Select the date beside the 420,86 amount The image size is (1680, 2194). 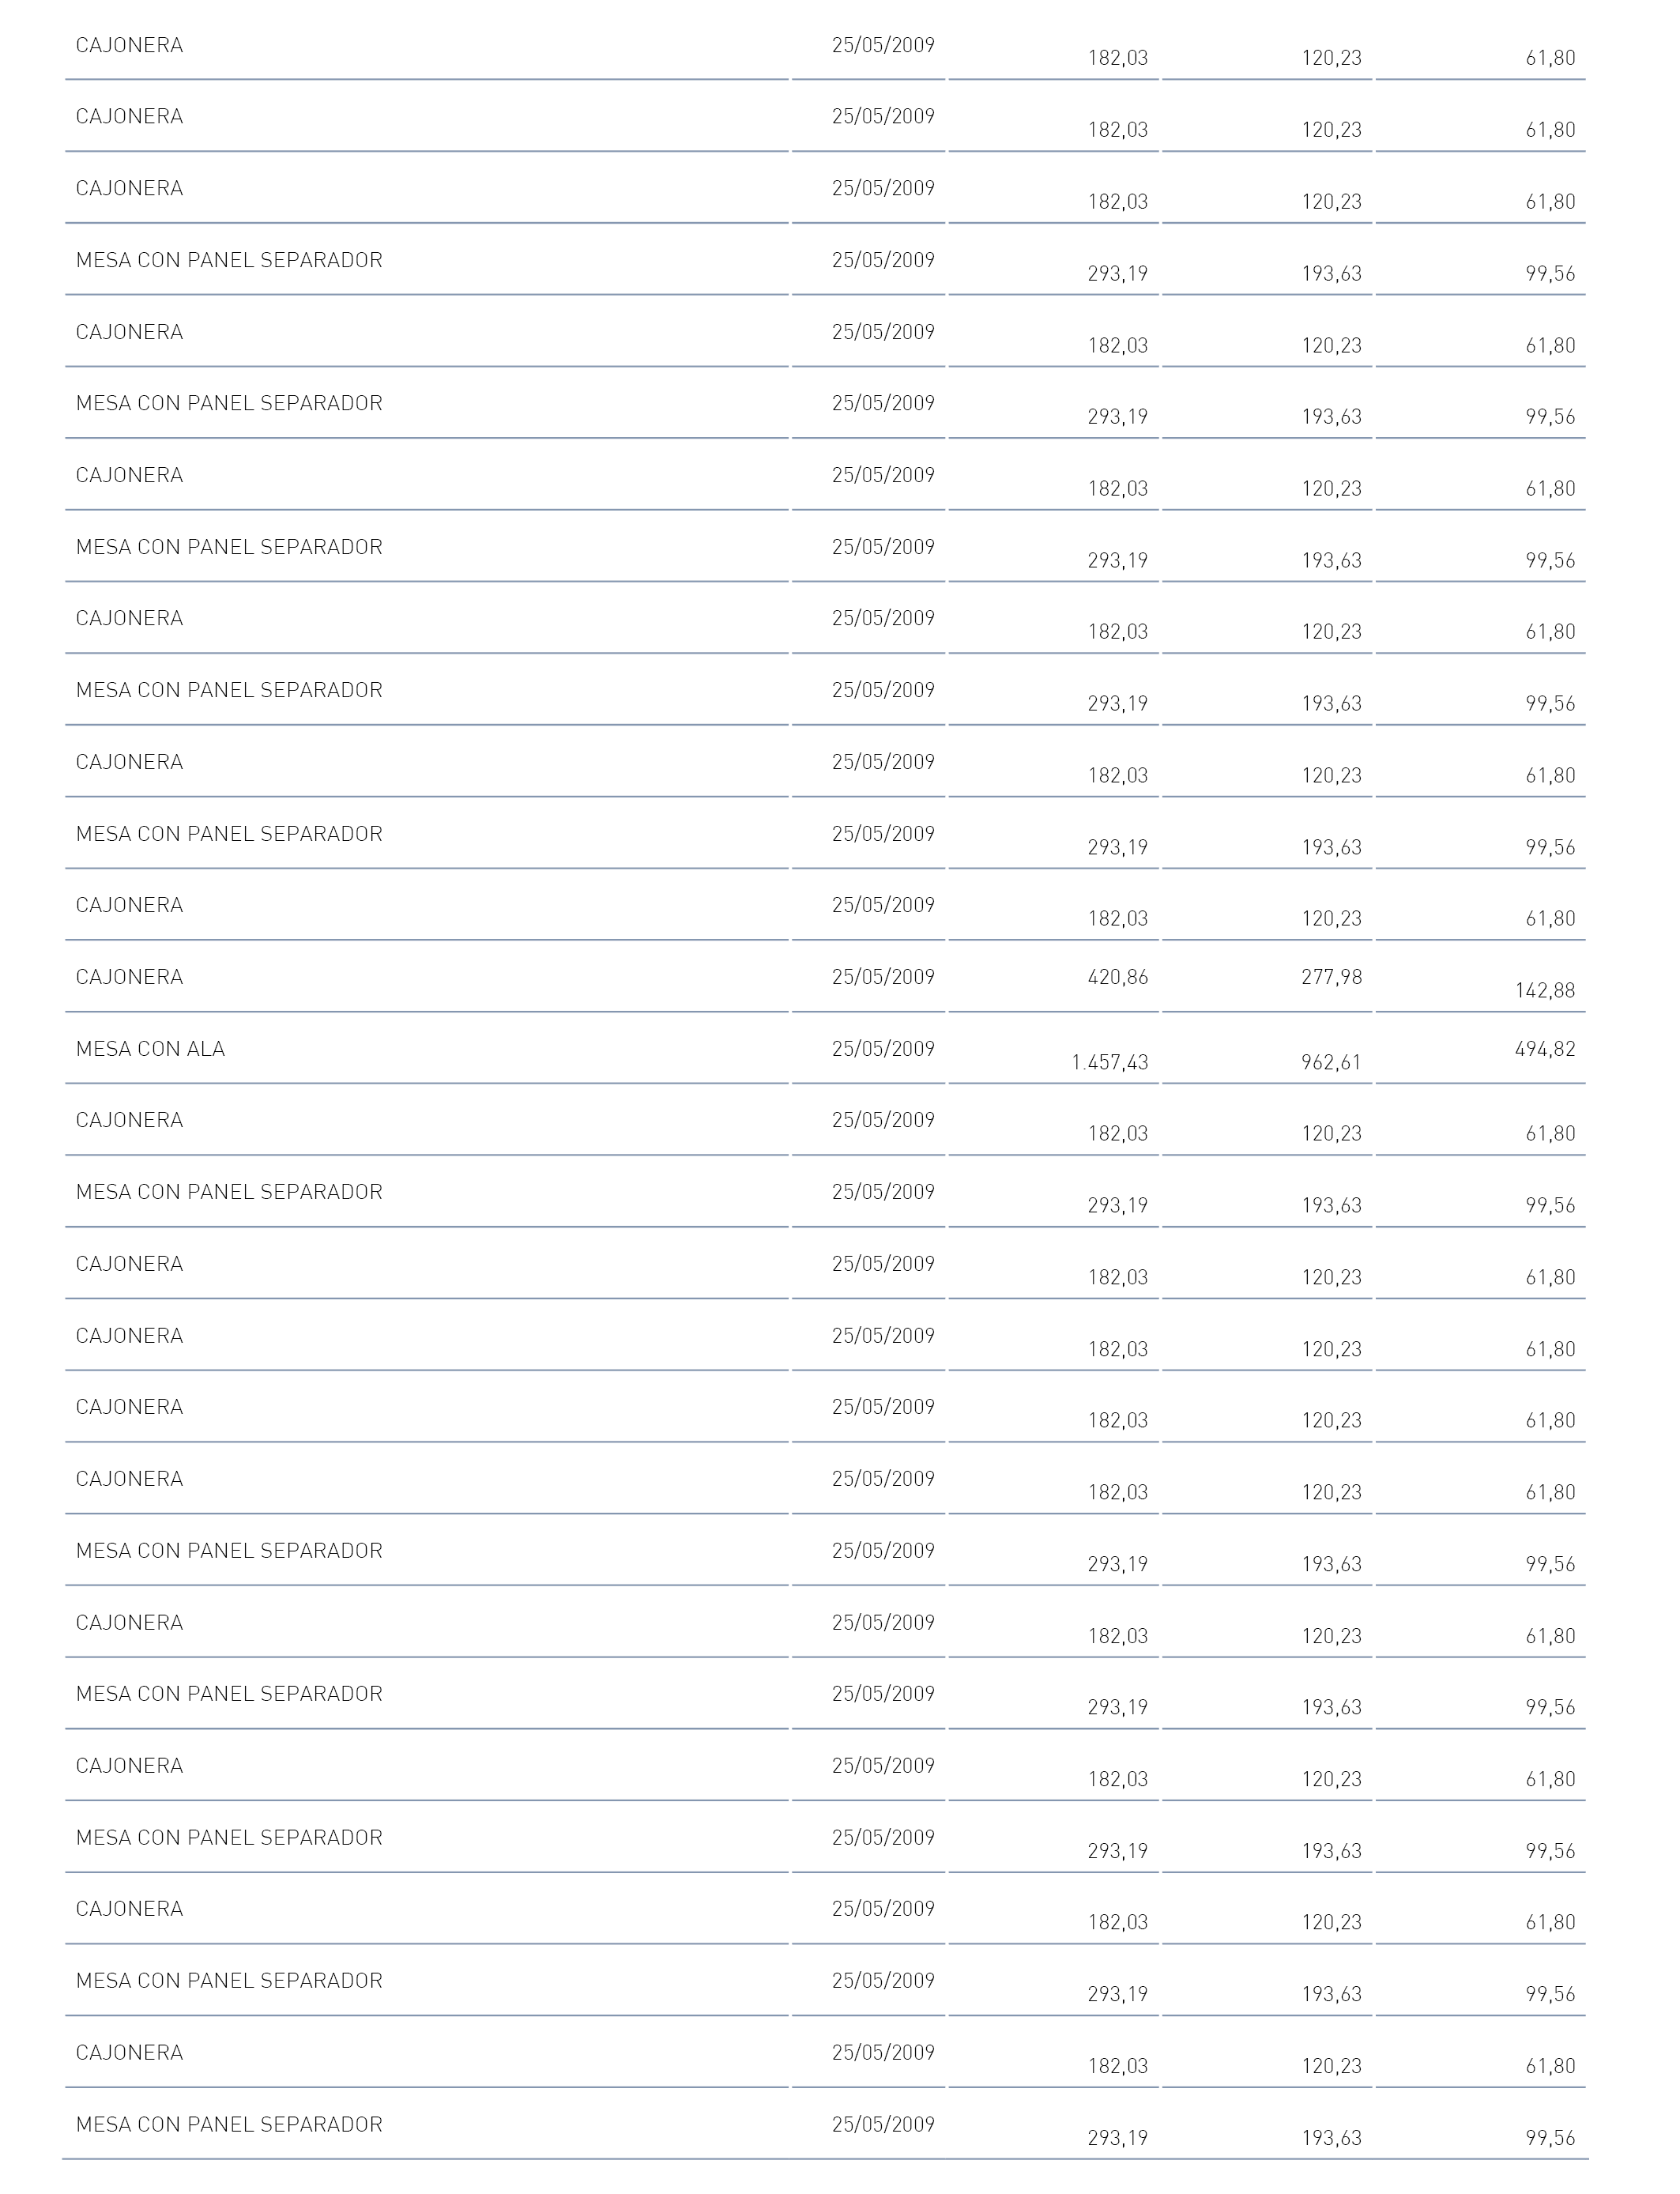[883, 977]
